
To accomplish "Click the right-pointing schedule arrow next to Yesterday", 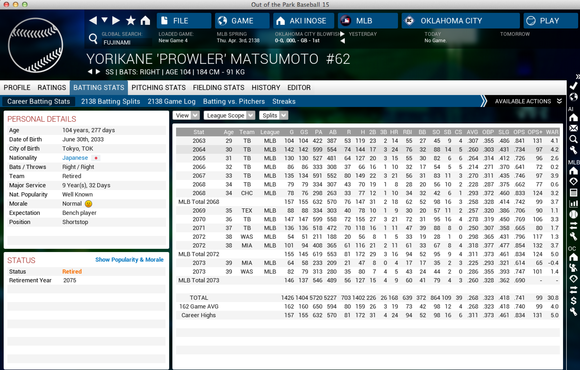I will click(343, 34).
